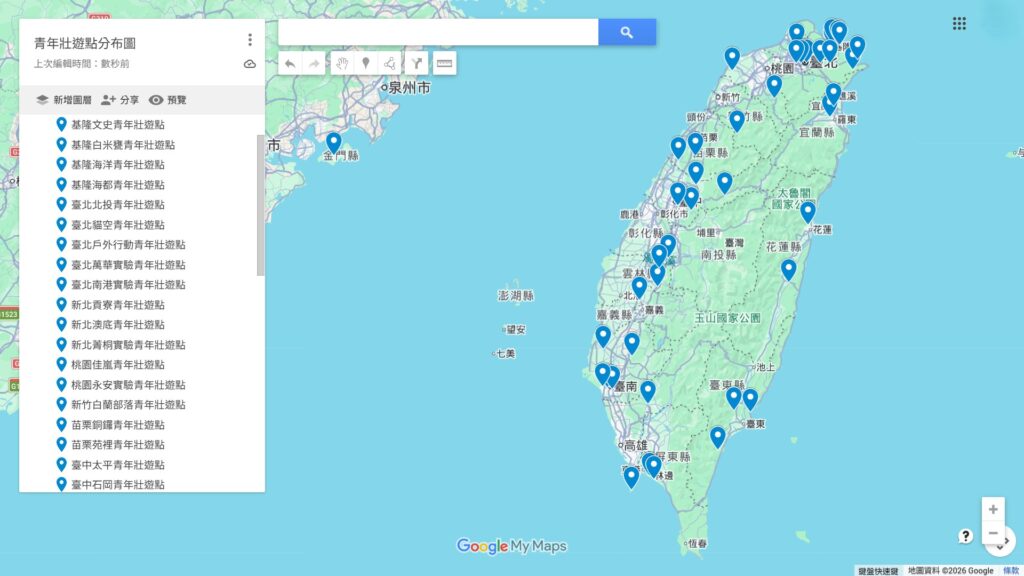Select the draw line tool
This screenshot has height=576, width=1024.
[x=390, y=63]
